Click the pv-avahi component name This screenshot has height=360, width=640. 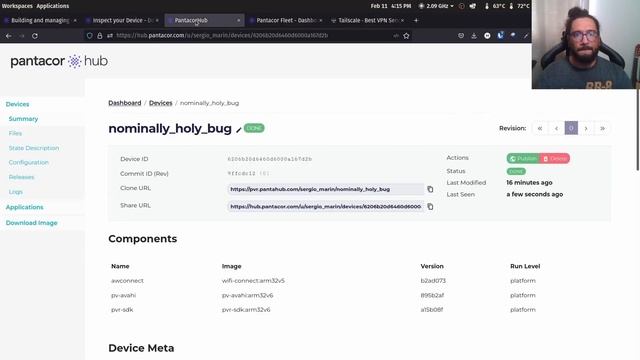click(x=124, y=295)
